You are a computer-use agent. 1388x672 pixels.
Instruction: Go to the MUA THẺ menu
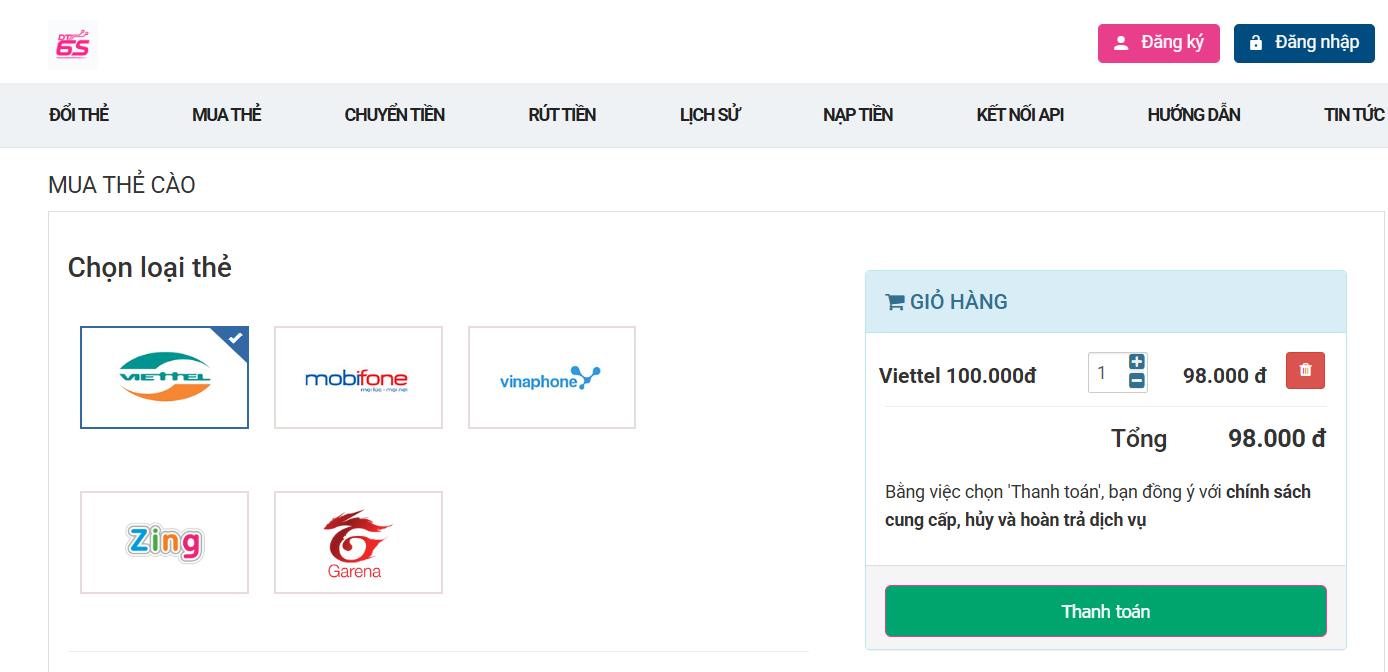pyautogui.click(x=226, y=115)
